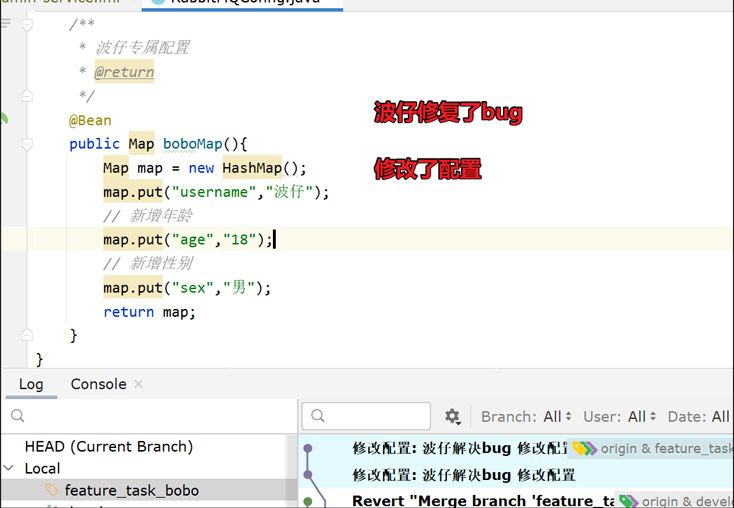Open log settings gear icon
This screenshot has height=508, width=734.
[452, 416]
